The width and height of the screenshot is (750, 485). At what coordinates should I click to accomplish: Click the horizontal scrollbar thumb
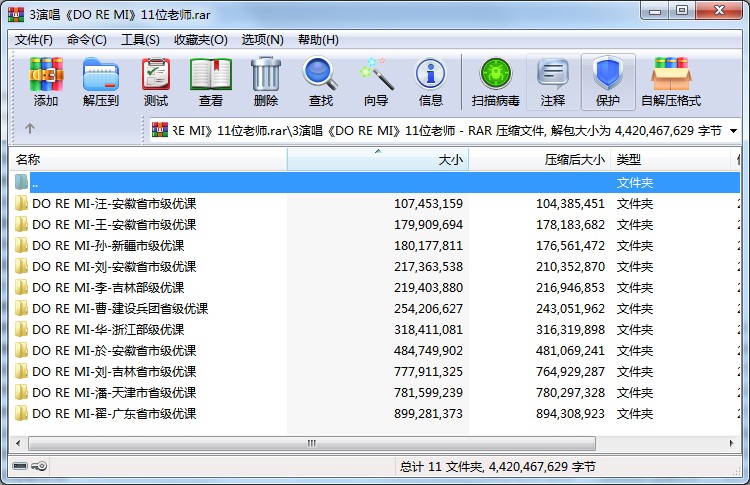pos(312,443)
